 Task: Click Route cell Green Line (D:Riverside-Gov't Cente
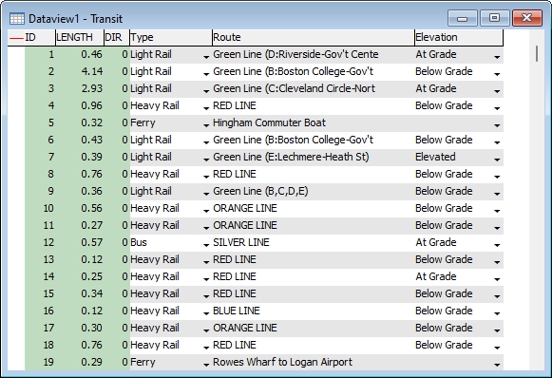(313, 55)
